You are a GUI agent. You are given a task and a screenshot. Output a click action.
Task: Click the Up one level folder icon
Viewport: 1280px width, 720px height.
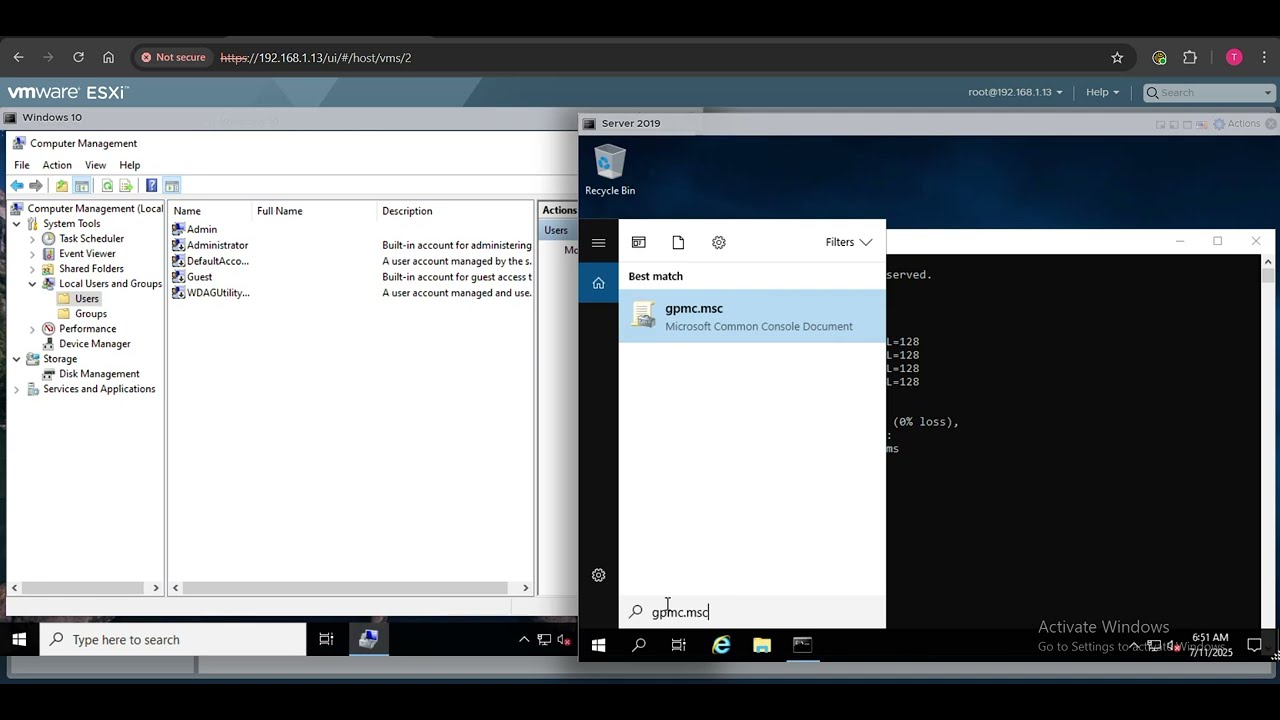(62, 186)
